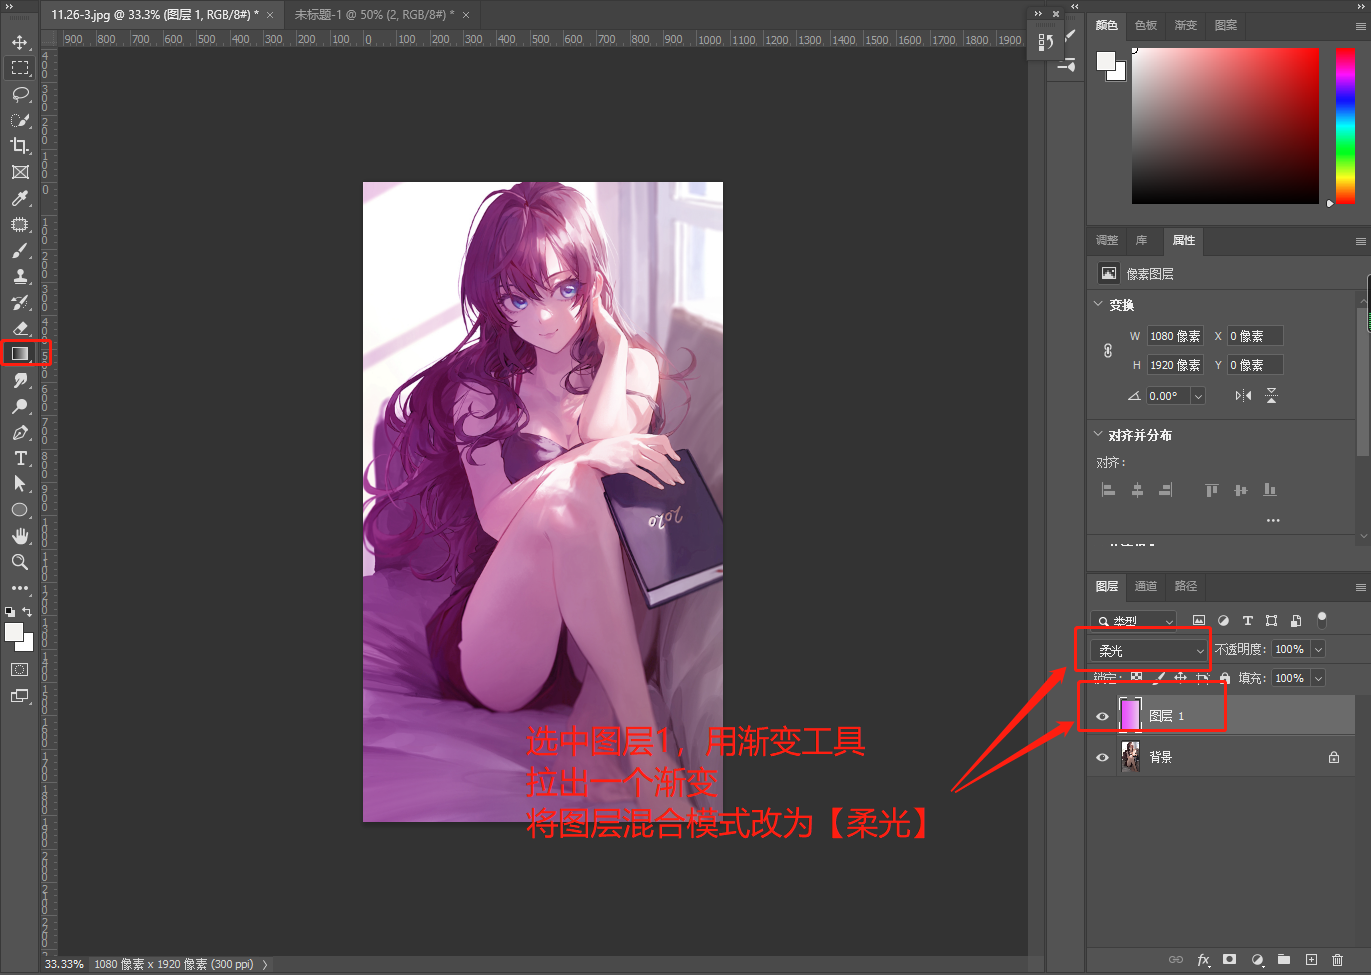Add a layer mask
This screenshot has width=1371, height=975.
(1229, 960)
